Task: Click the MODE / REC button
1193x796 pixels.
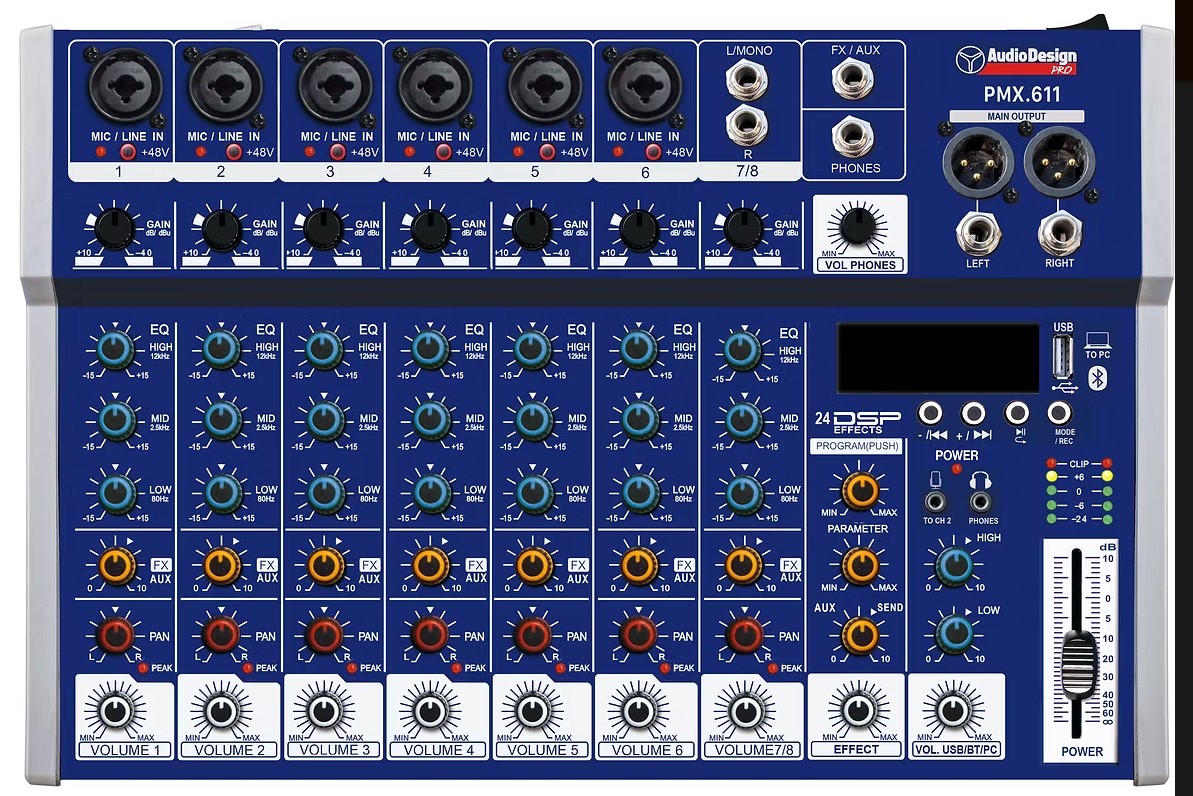Action: pyautogui.click(x=1059, y=412)
